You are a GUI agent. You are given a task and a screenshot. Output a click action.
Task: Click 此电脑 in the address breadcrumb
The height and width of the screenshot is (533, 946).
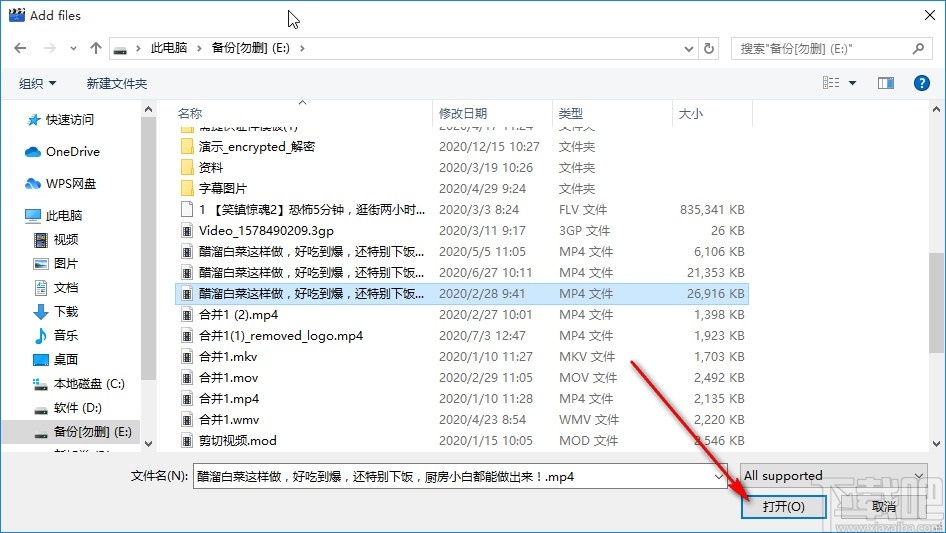pos(169,48)
